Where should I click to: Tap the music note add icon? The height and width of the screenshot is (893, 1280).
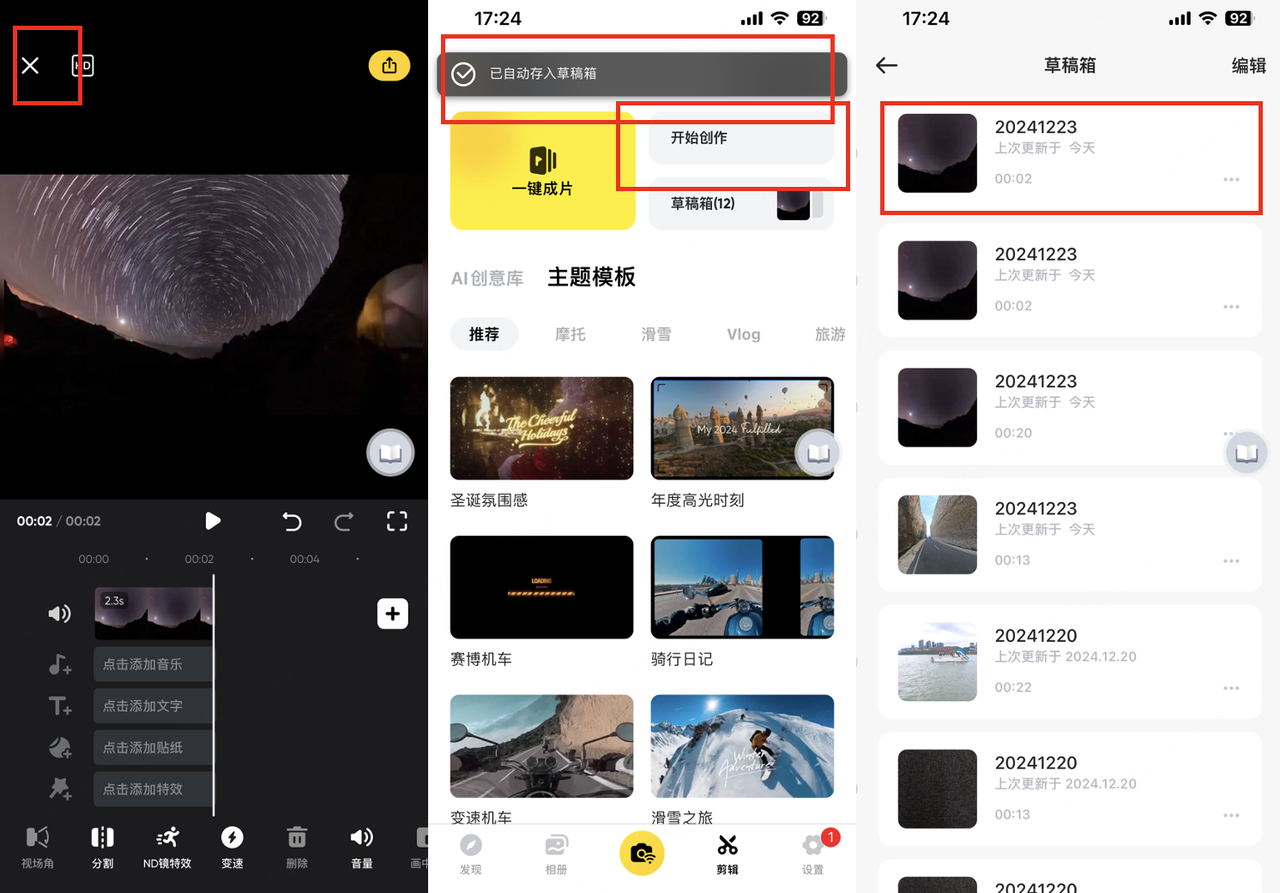pyautogui.click(x=59, y=664)
